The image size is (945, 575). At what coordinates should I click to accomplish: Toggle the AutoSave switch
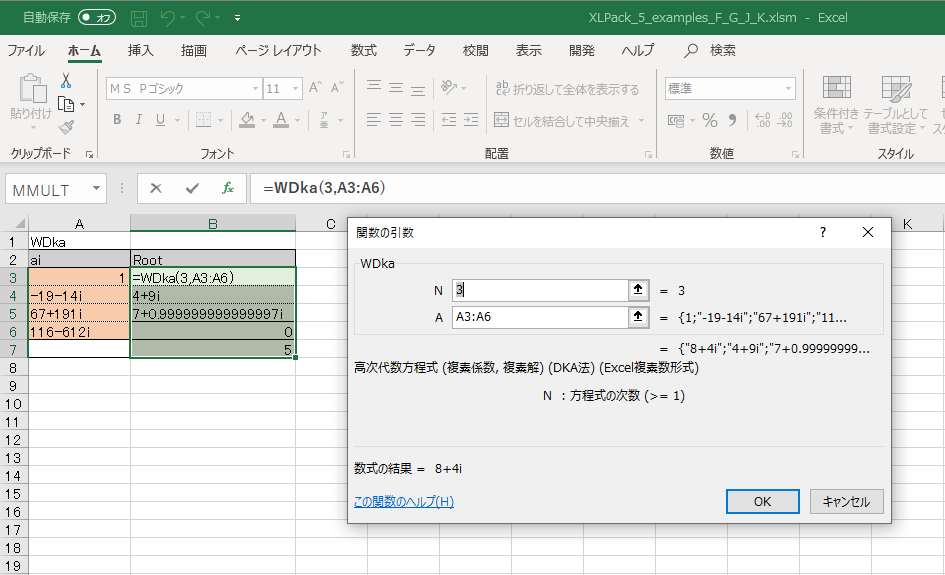pyautogui.click(x=97, y=17)
